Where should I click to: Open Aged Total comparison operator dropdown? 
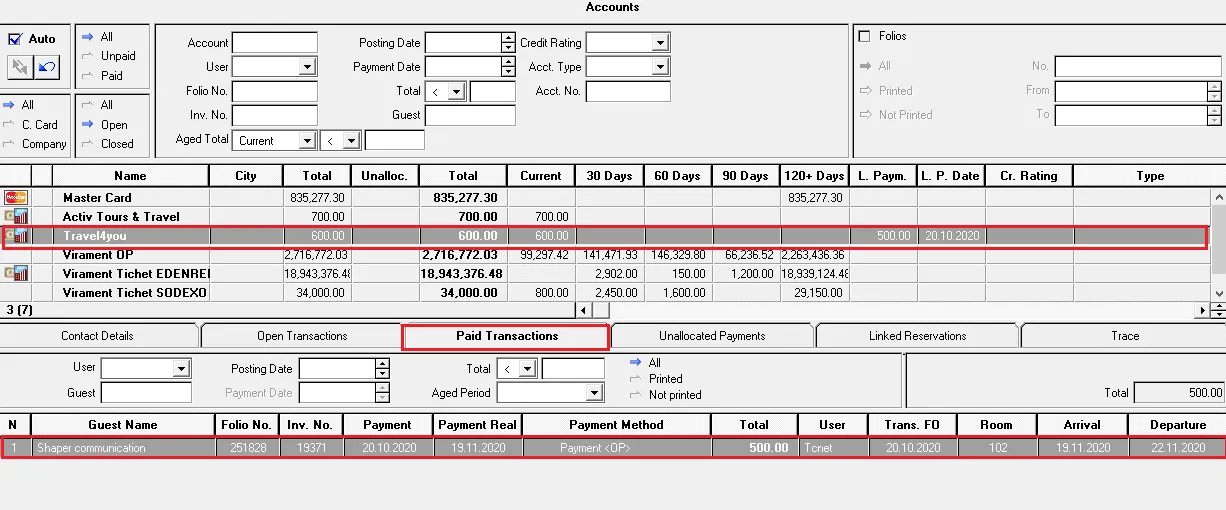[x=352, y=141]
